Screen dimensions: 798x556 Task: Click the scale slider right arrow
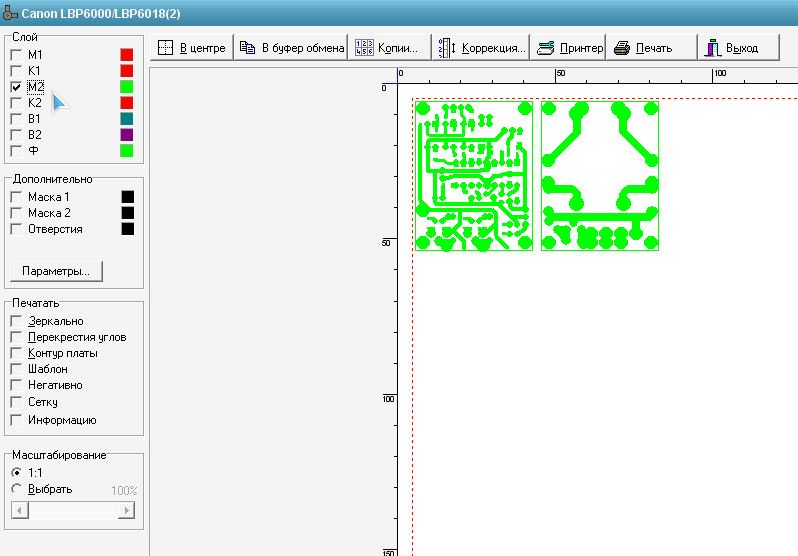click(x=126, y=511)
